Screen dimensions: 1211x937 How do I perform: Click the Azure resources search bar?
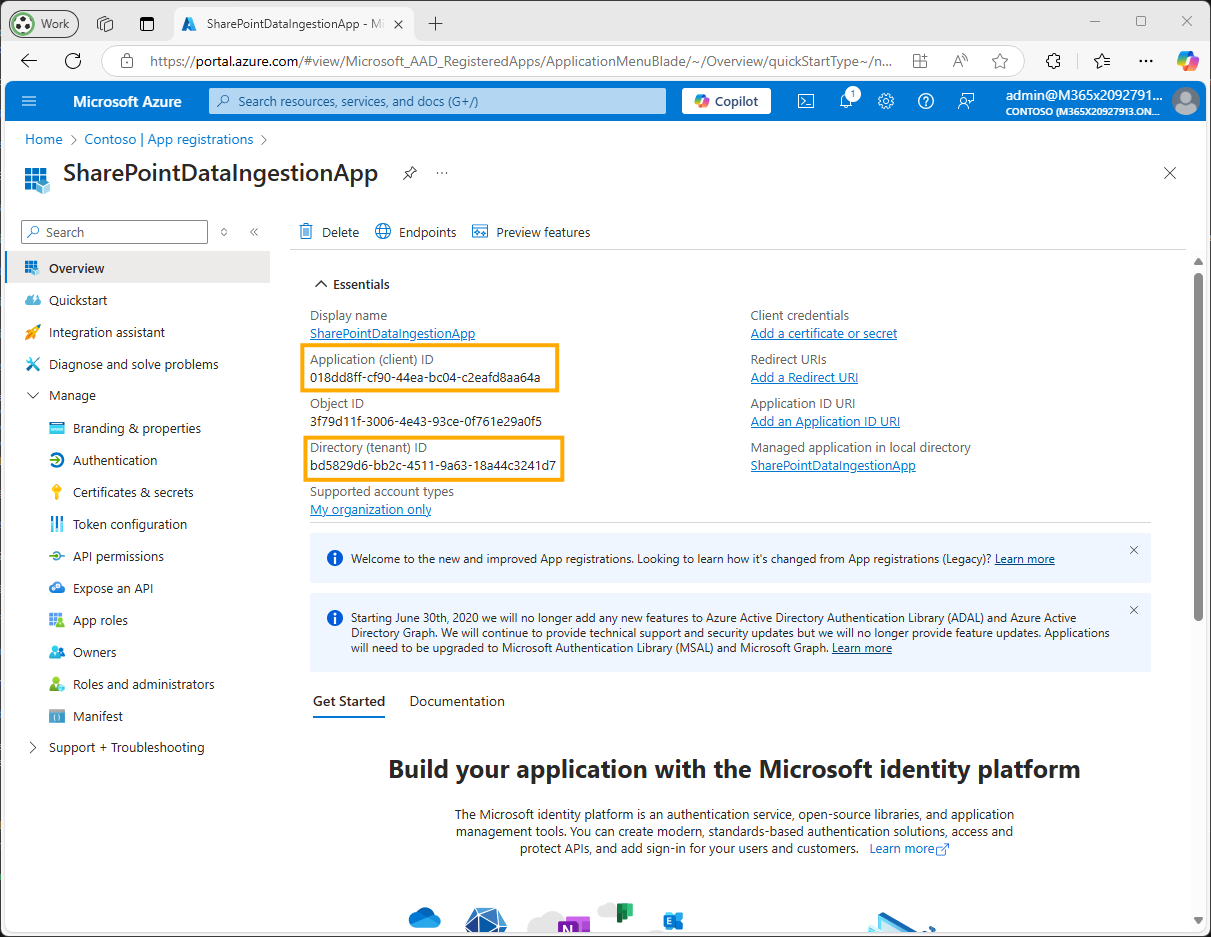pyautogui.click(x=437, y=101)
